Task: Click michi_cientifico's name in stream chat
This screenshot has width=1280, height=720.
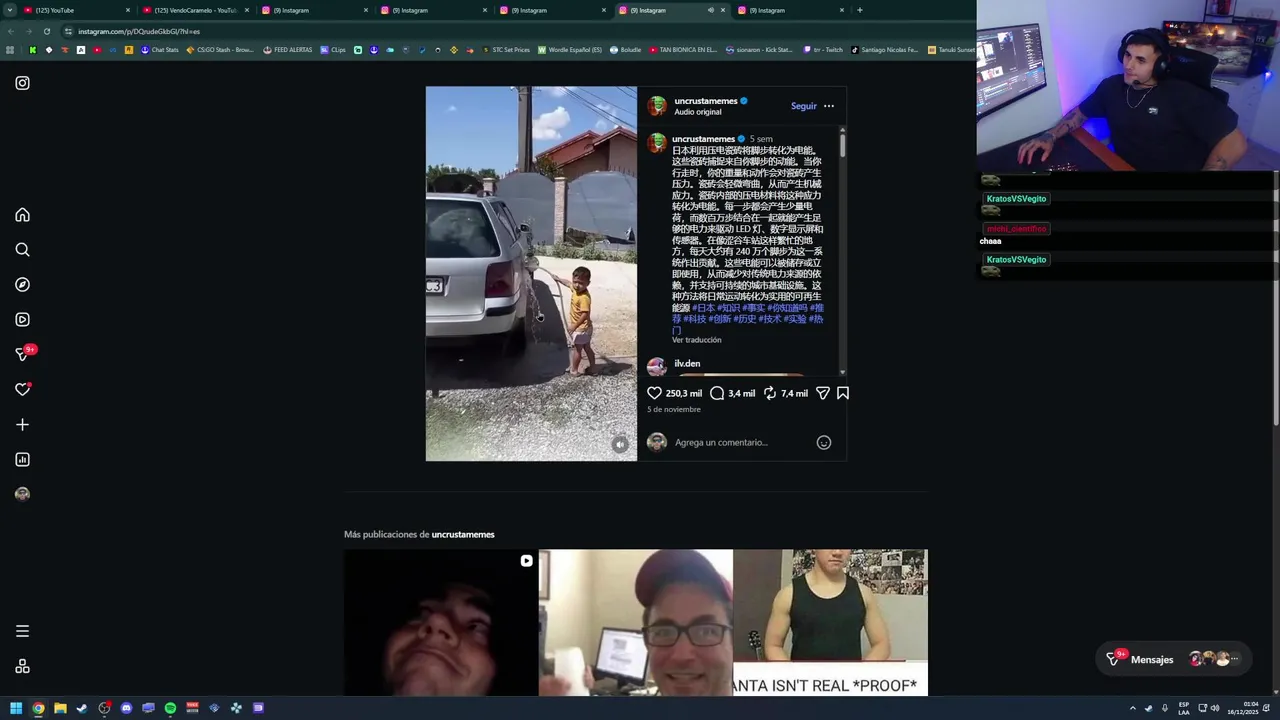Action: tap(1016, 229)
